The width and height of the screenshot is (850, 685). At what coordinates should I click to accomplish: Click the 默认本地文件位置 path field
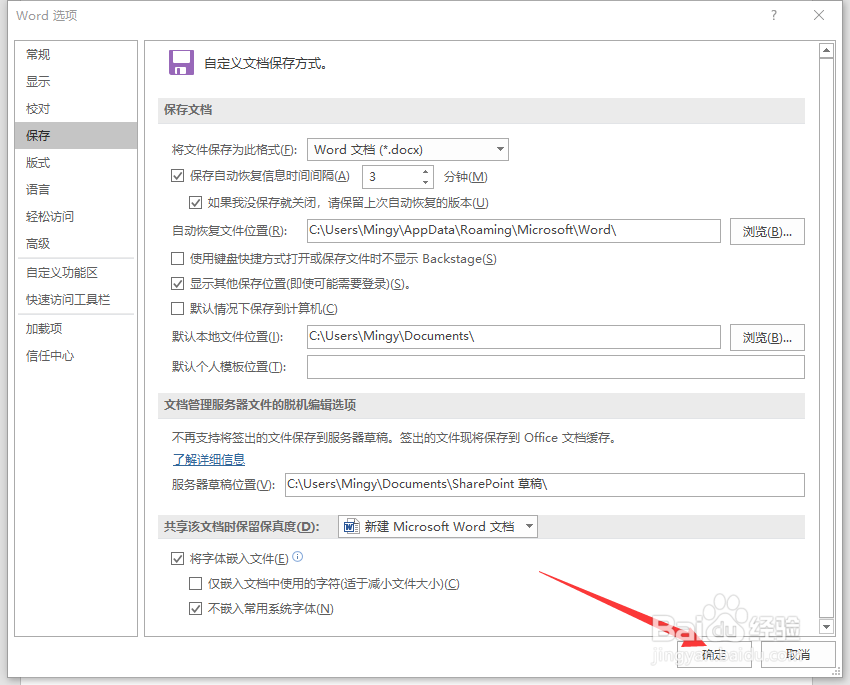click(x=513, y=337)
